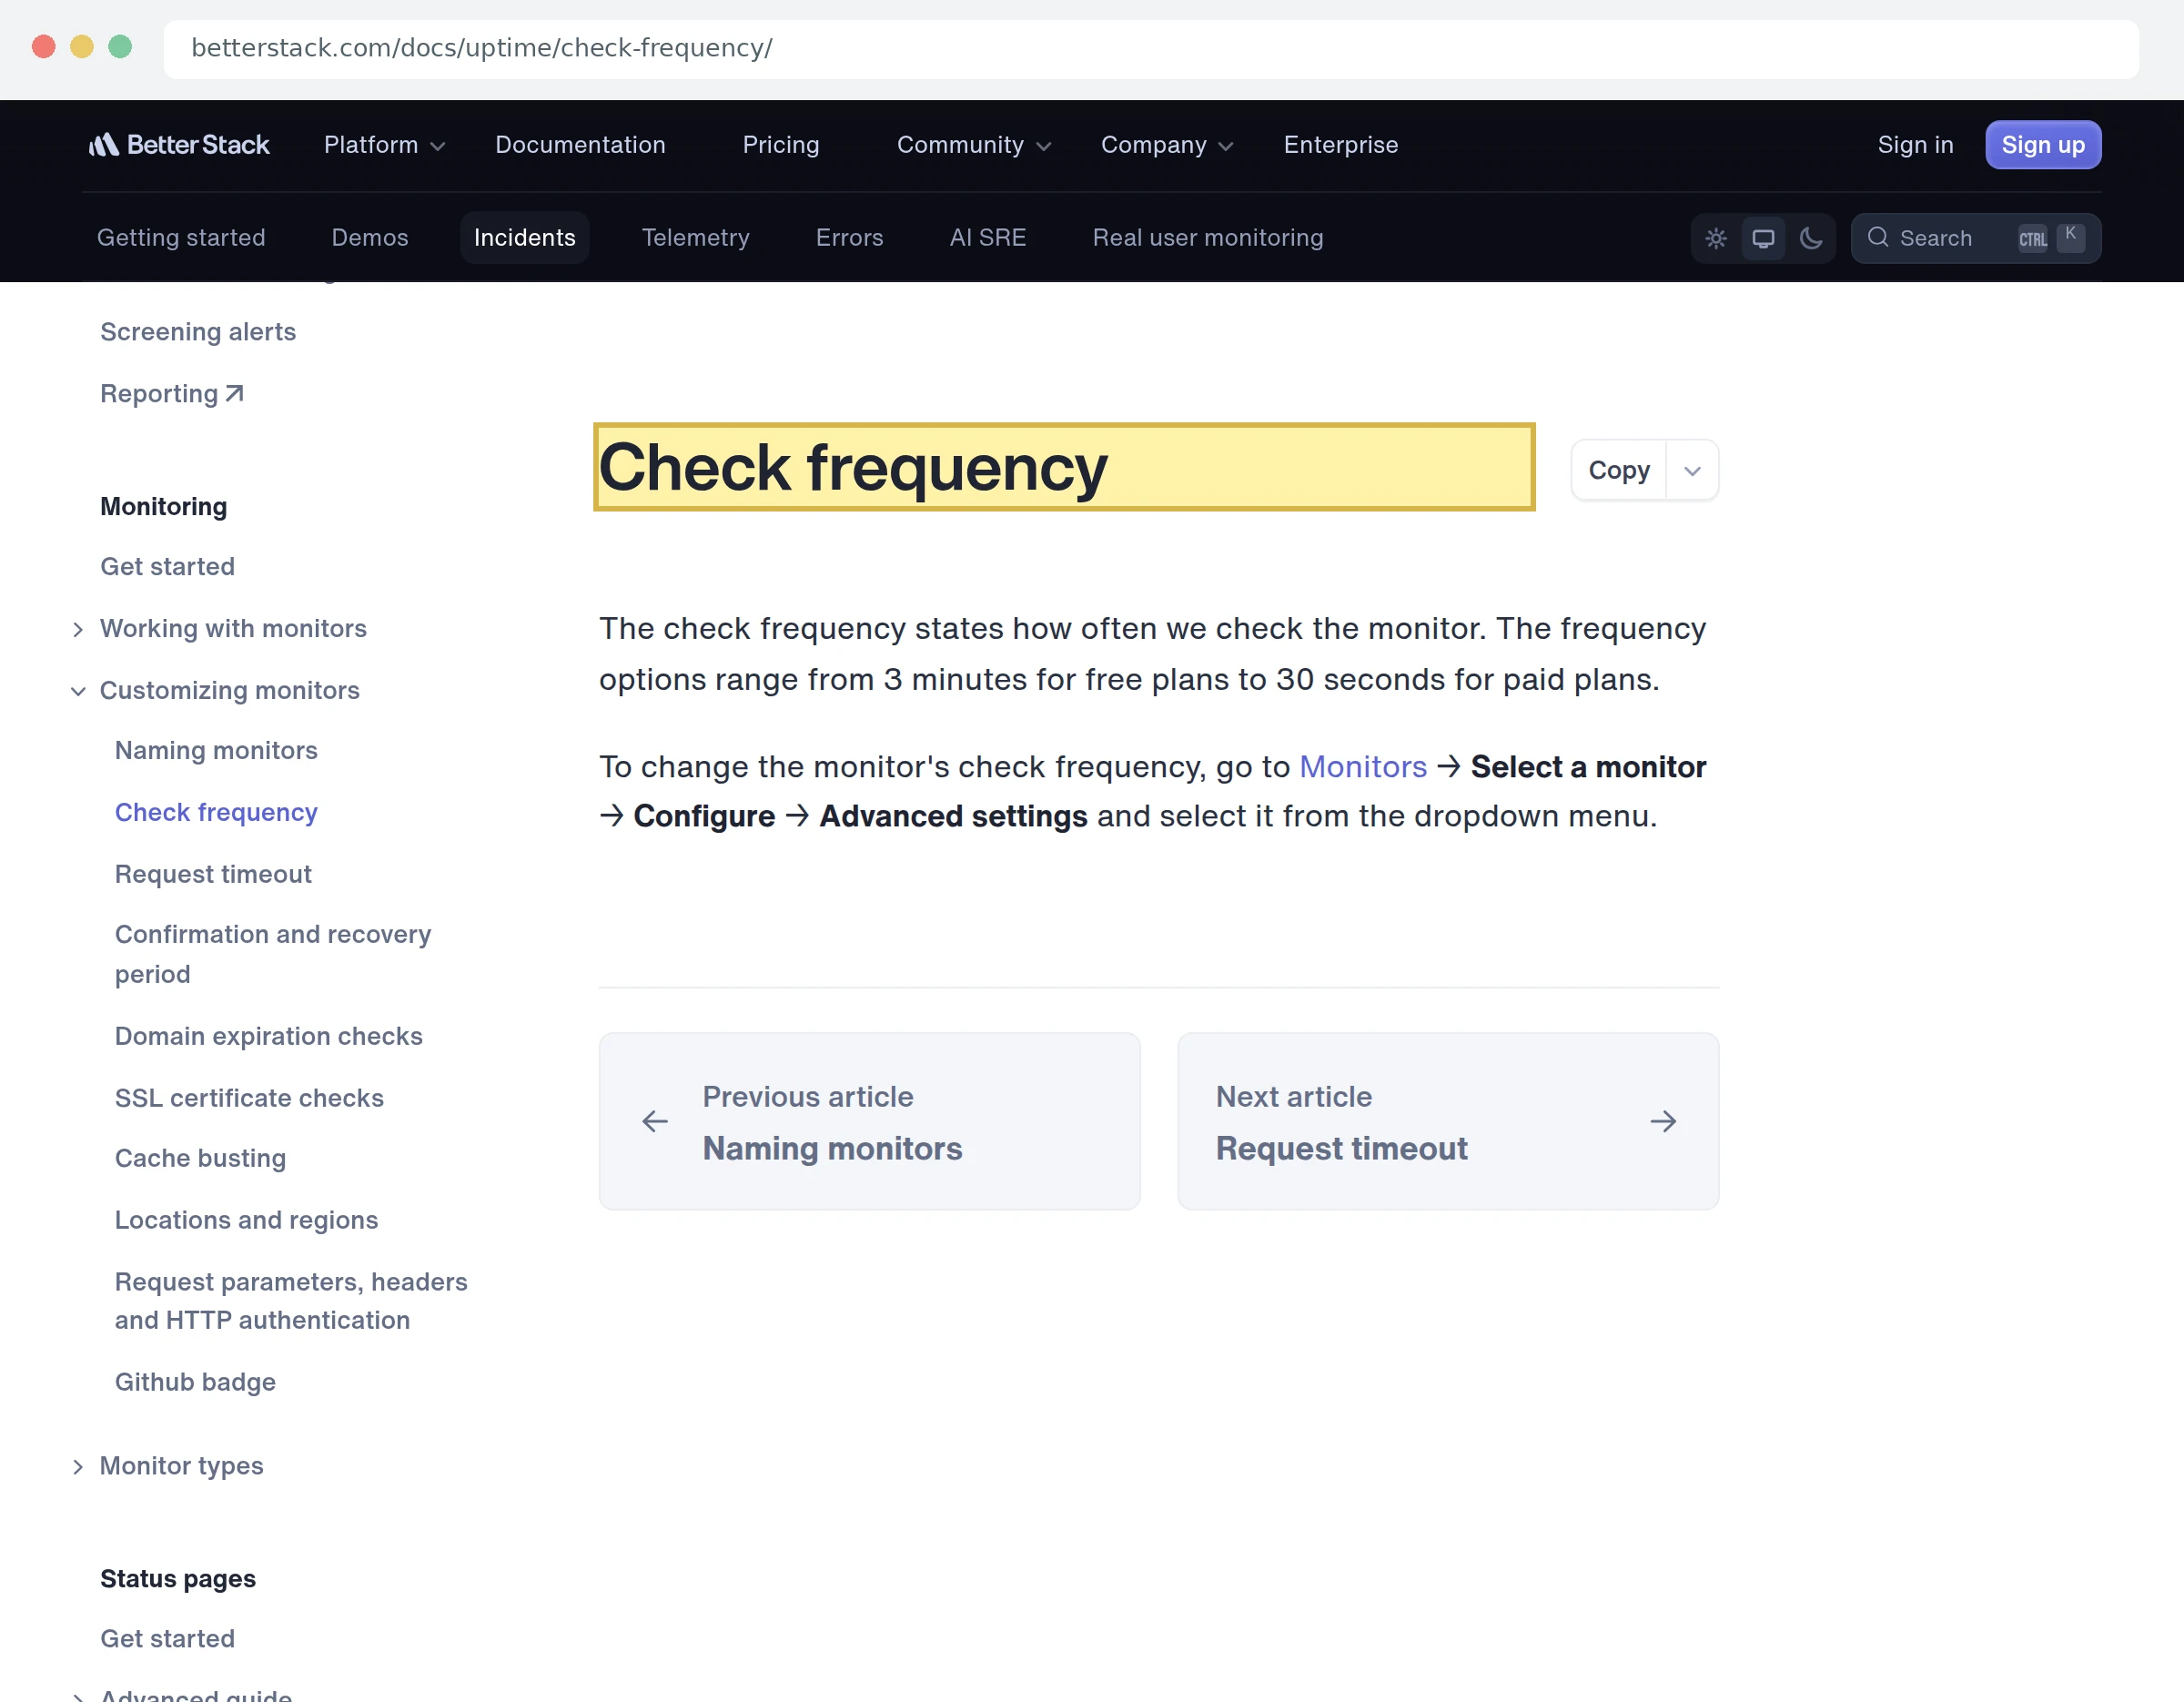
Task: Open Screening alerts sidebar link
Action: (198, 332)
